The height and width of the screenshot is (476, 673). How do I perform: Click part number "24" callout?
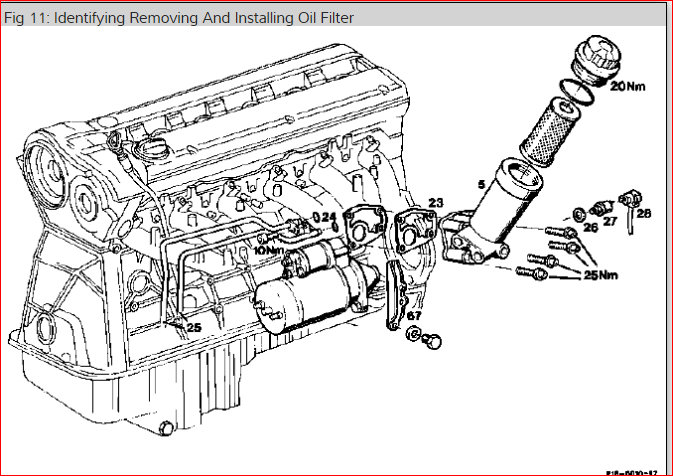[x=328, y=217]
